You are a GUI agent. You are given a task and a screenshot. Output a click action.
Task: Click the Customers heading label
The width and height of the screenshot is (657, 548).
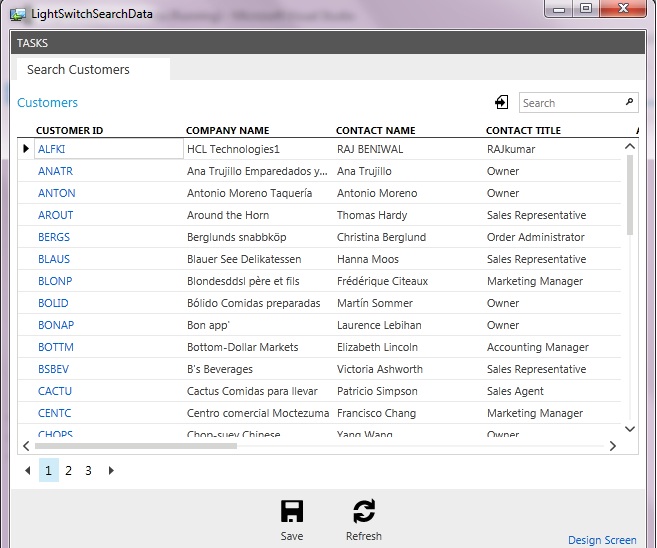coord(47,103)
